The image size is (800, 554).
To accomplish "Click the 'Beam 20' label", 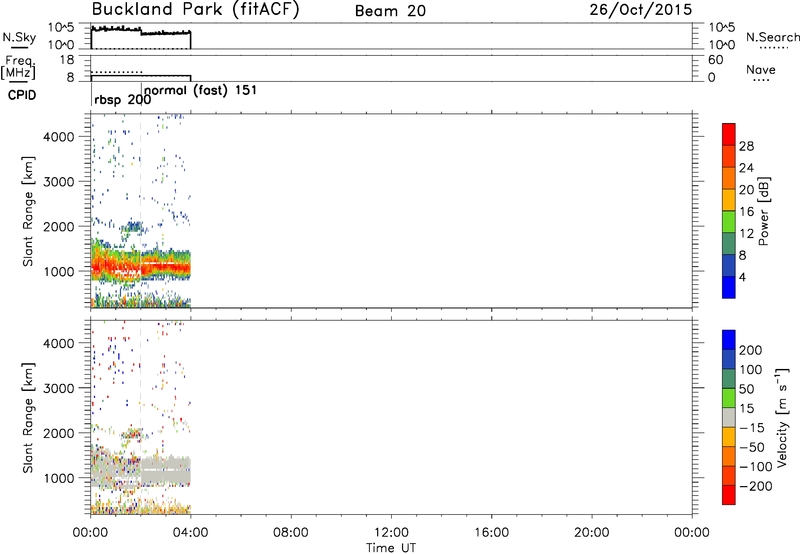I will (390, 11).
